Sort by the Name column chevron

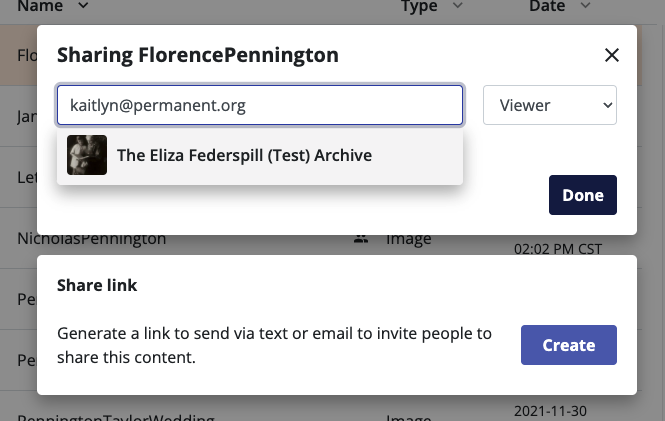click(82, 6)
